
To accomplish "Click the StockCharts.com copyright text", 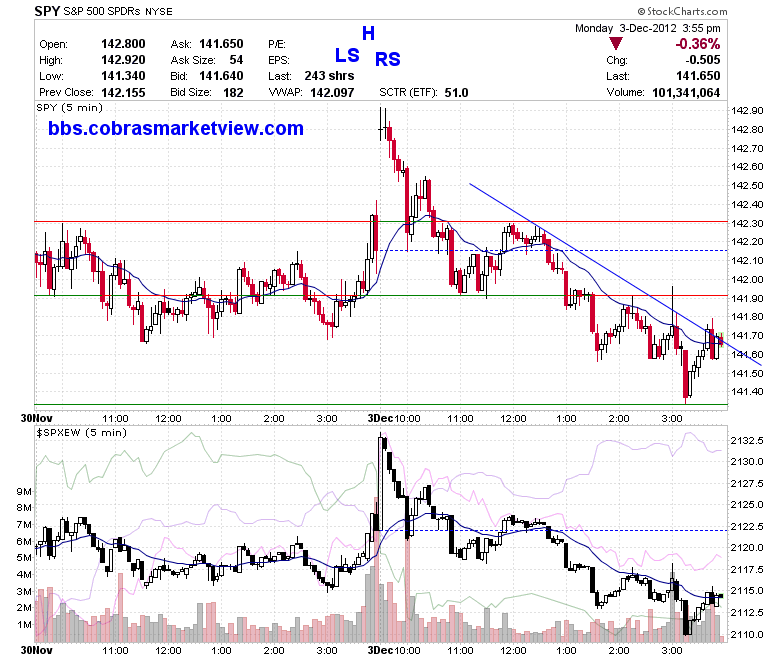I will coord(682,11).
